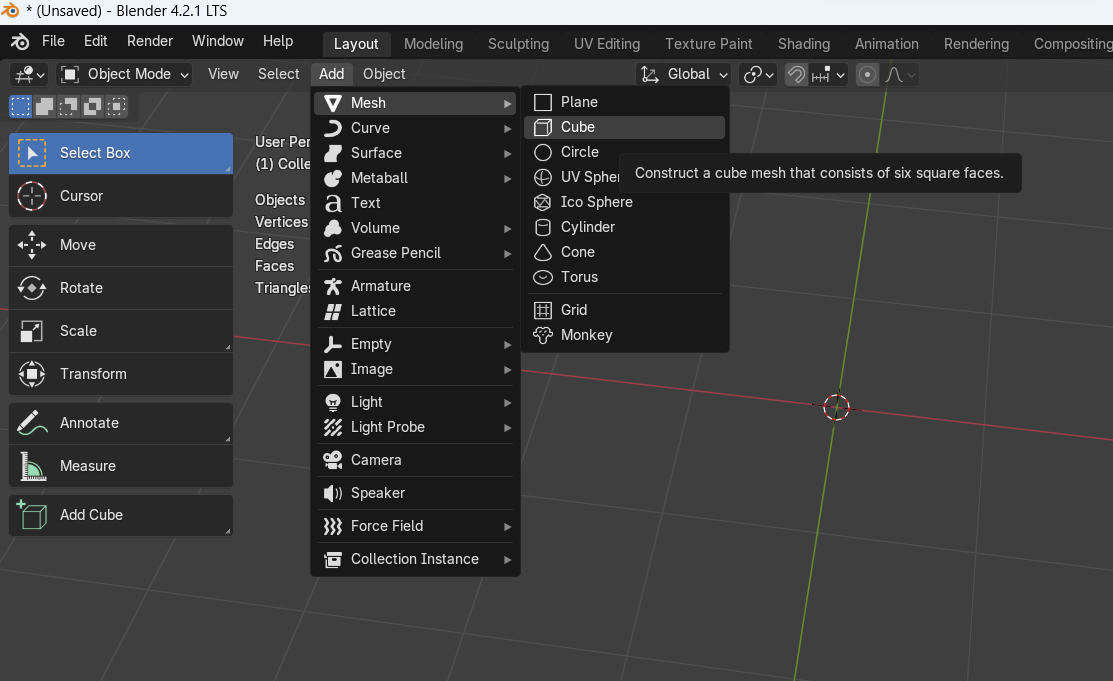This screenshot has width=1113, height=681.
Task: Activate the Add Cube tool
Action: (x=121, y=516)
